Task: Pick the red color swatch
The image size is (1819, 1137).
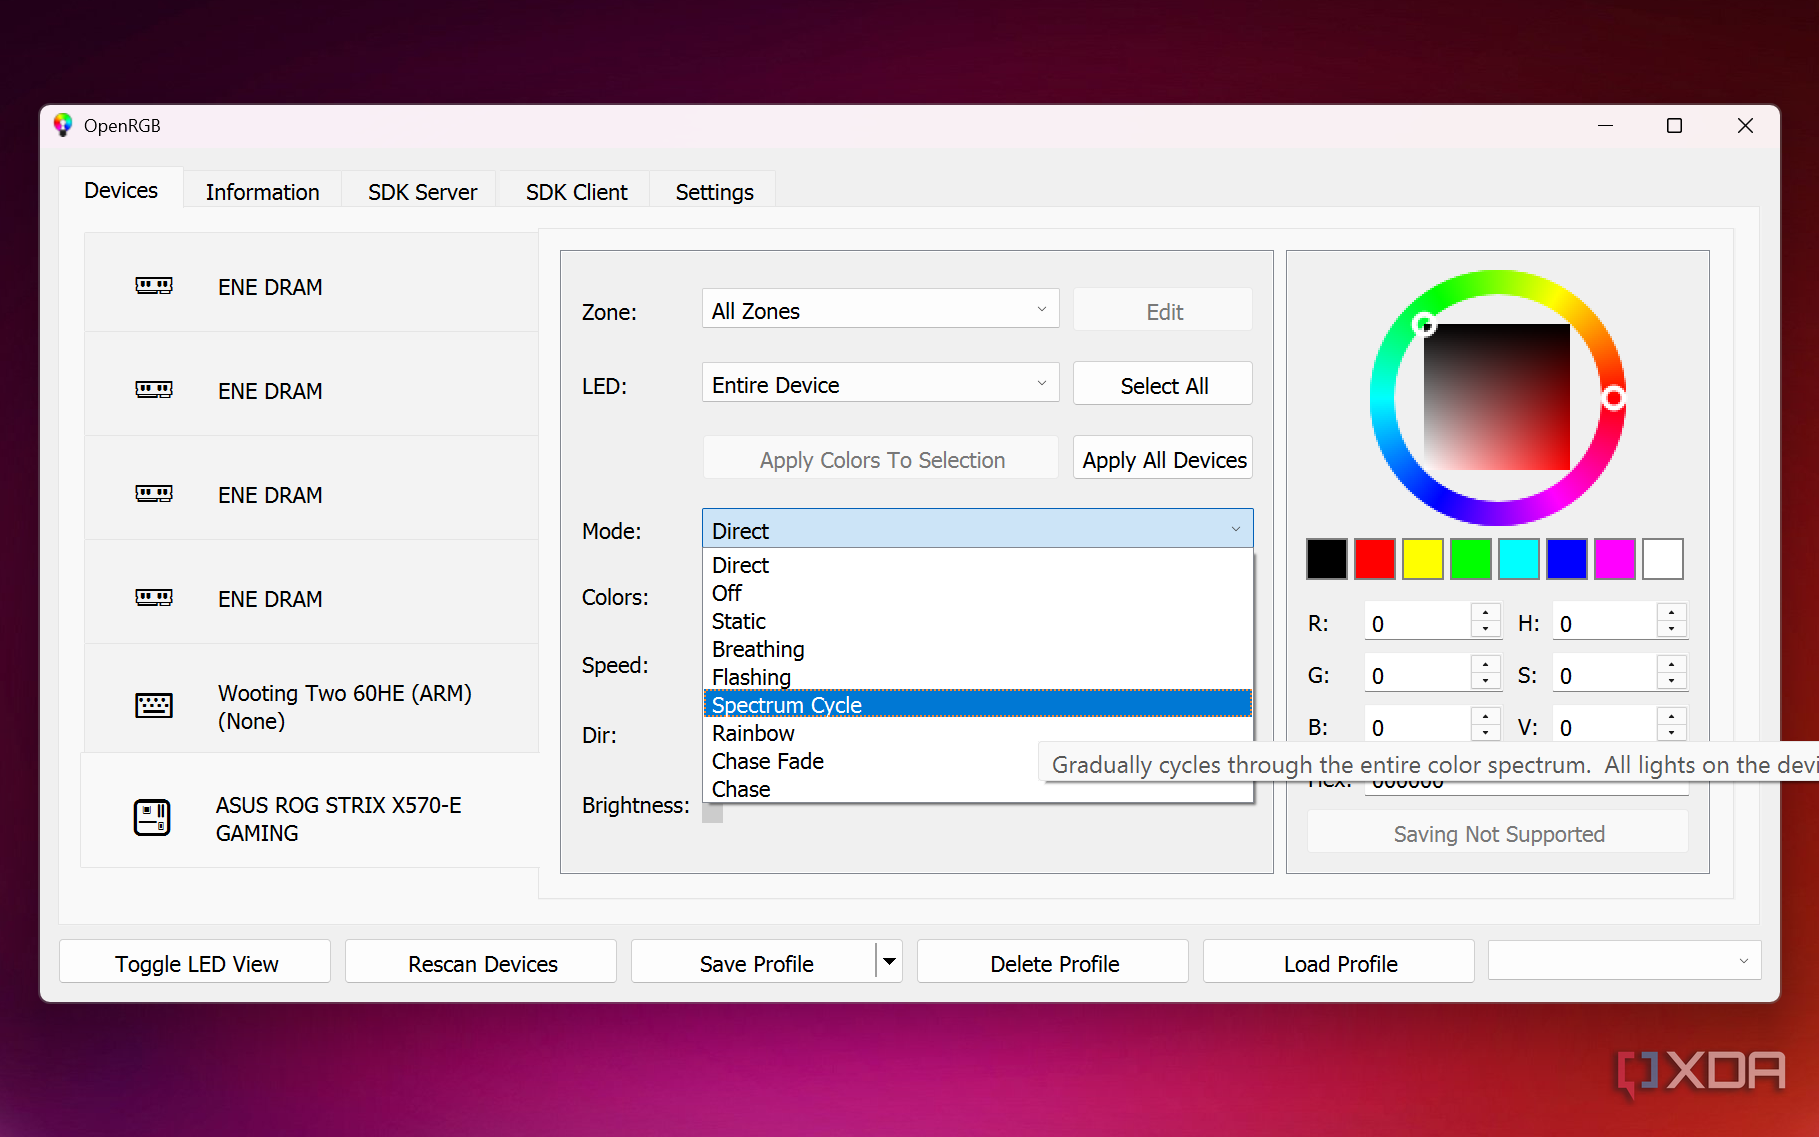Action: pyautogui.click(x=1374, y=559)
